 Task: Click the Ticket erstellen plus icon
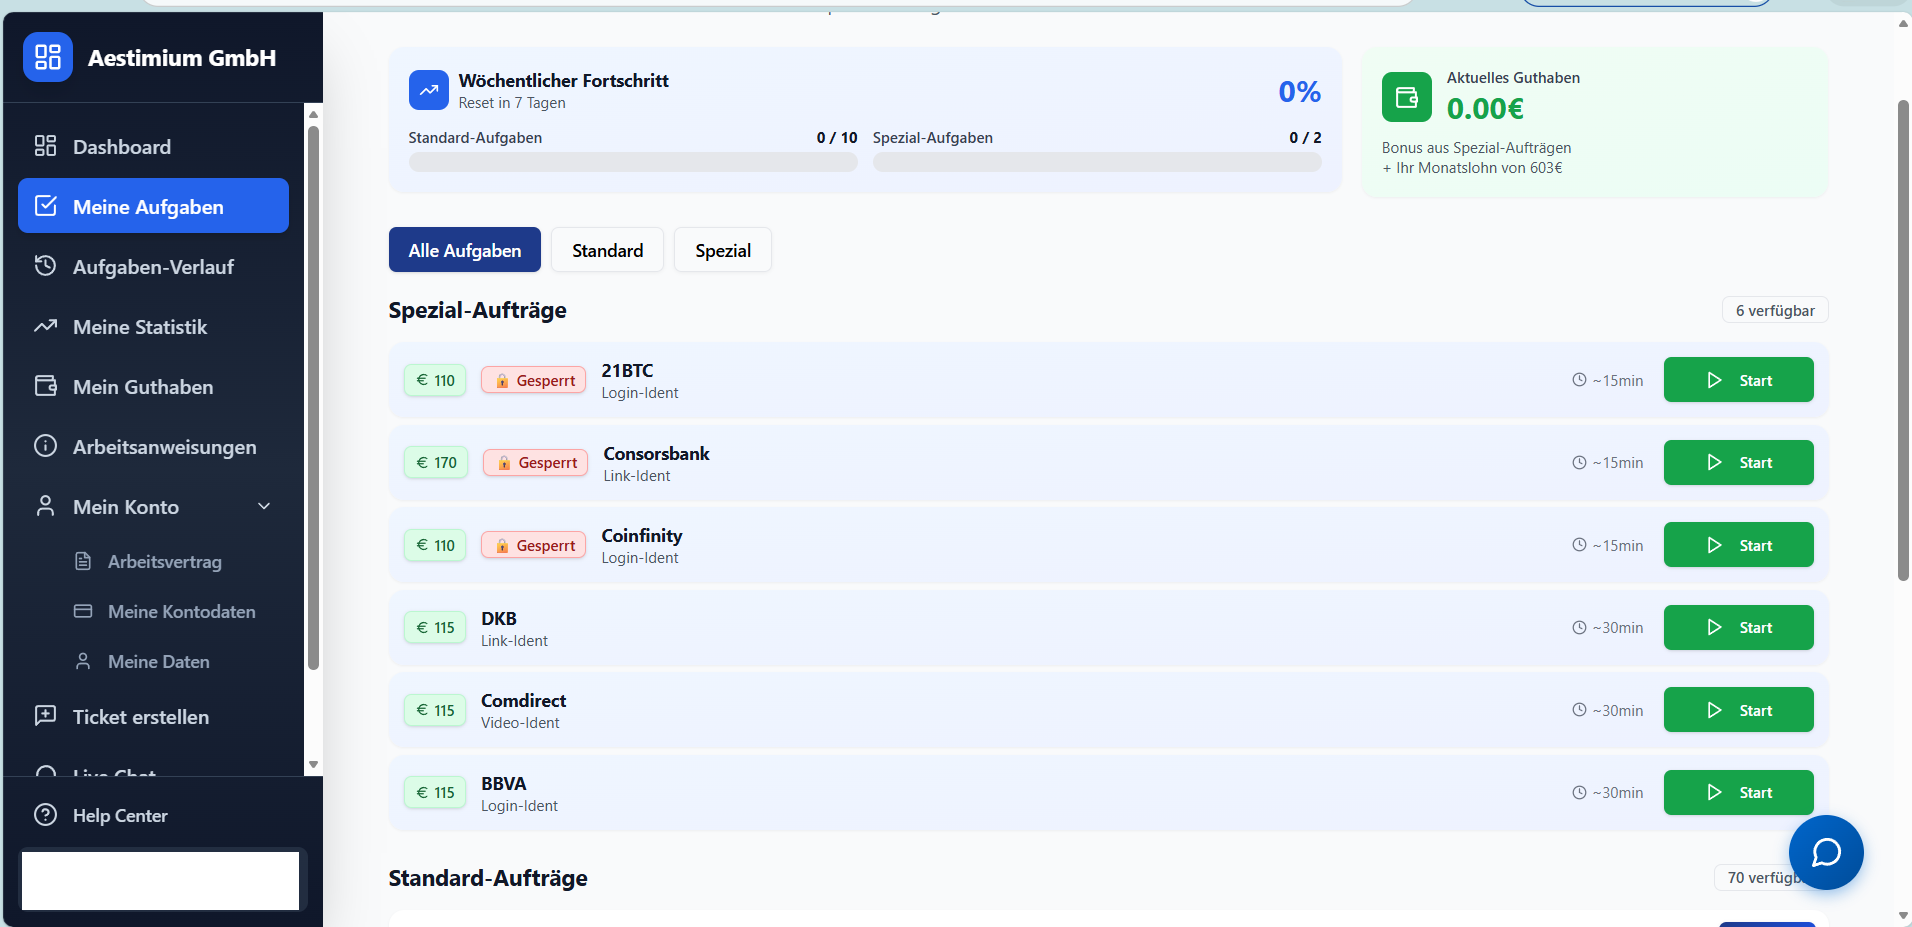[45, 716]
